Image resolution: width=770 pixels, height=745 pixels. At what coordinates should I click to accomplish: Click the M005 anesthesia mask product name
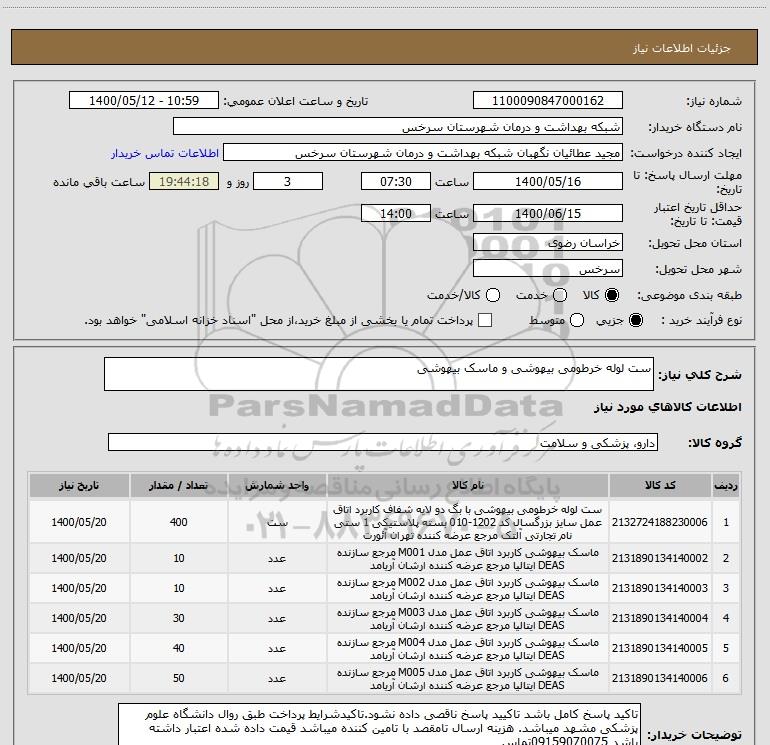click(x=468, y=679)
